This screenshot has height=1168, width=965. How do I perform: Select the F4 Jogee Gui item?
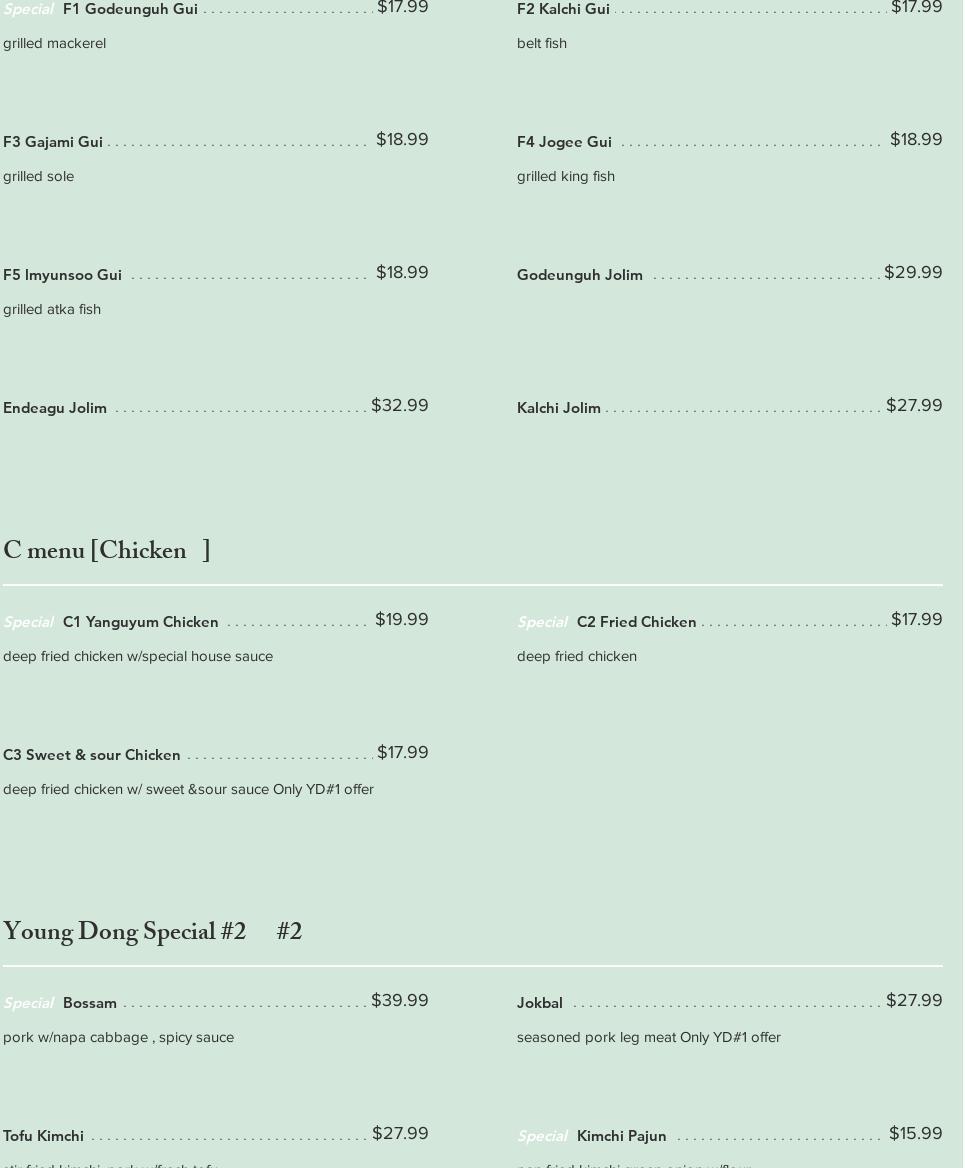564,142
